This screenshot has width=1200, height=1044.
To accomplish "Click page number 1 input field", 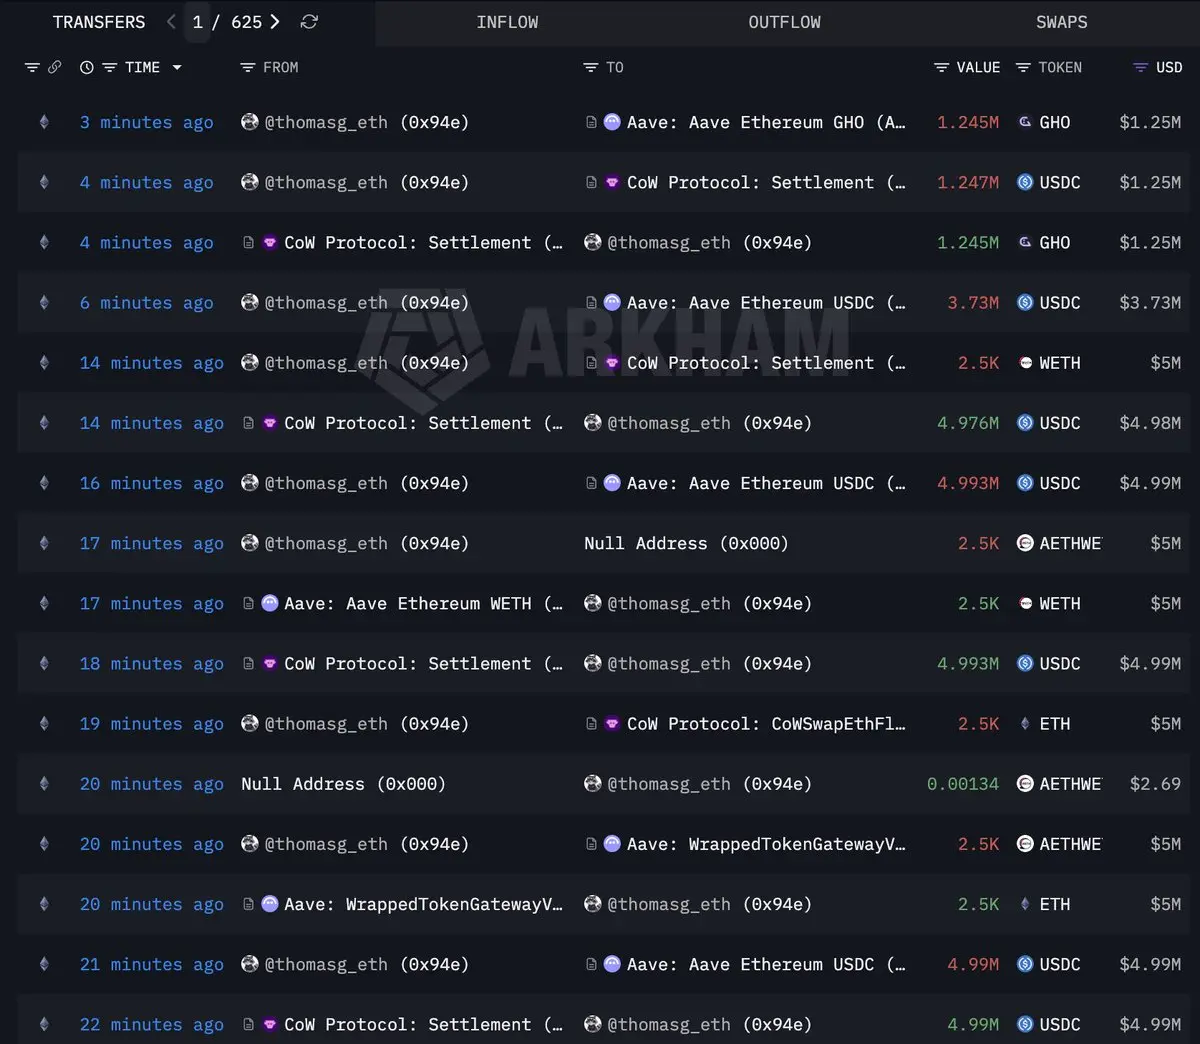I will tap(197, 22).
